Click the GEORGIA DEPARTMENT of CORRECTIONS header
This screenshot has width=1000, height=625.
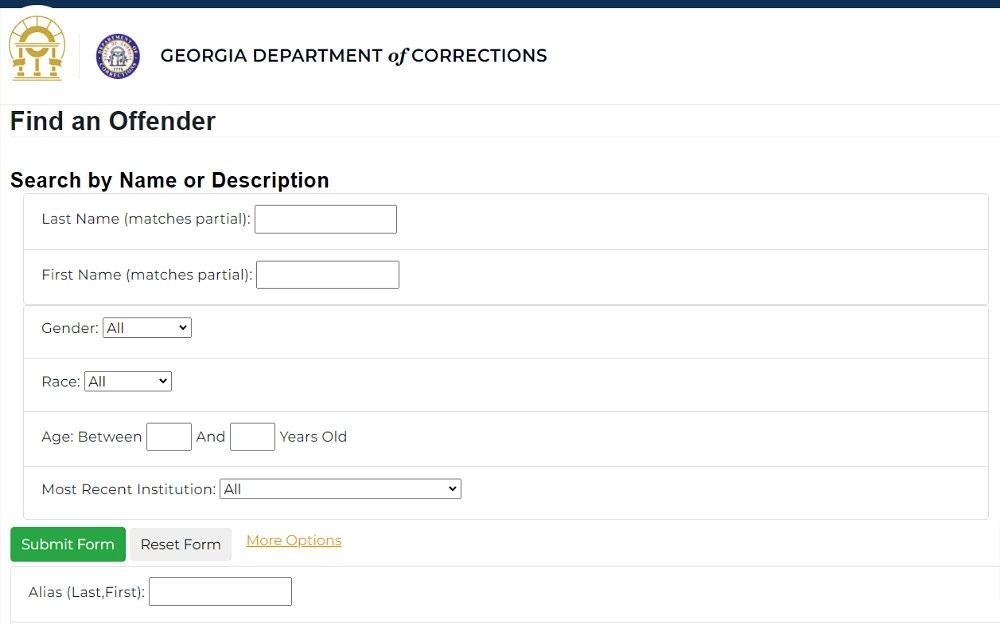[353, 56]
